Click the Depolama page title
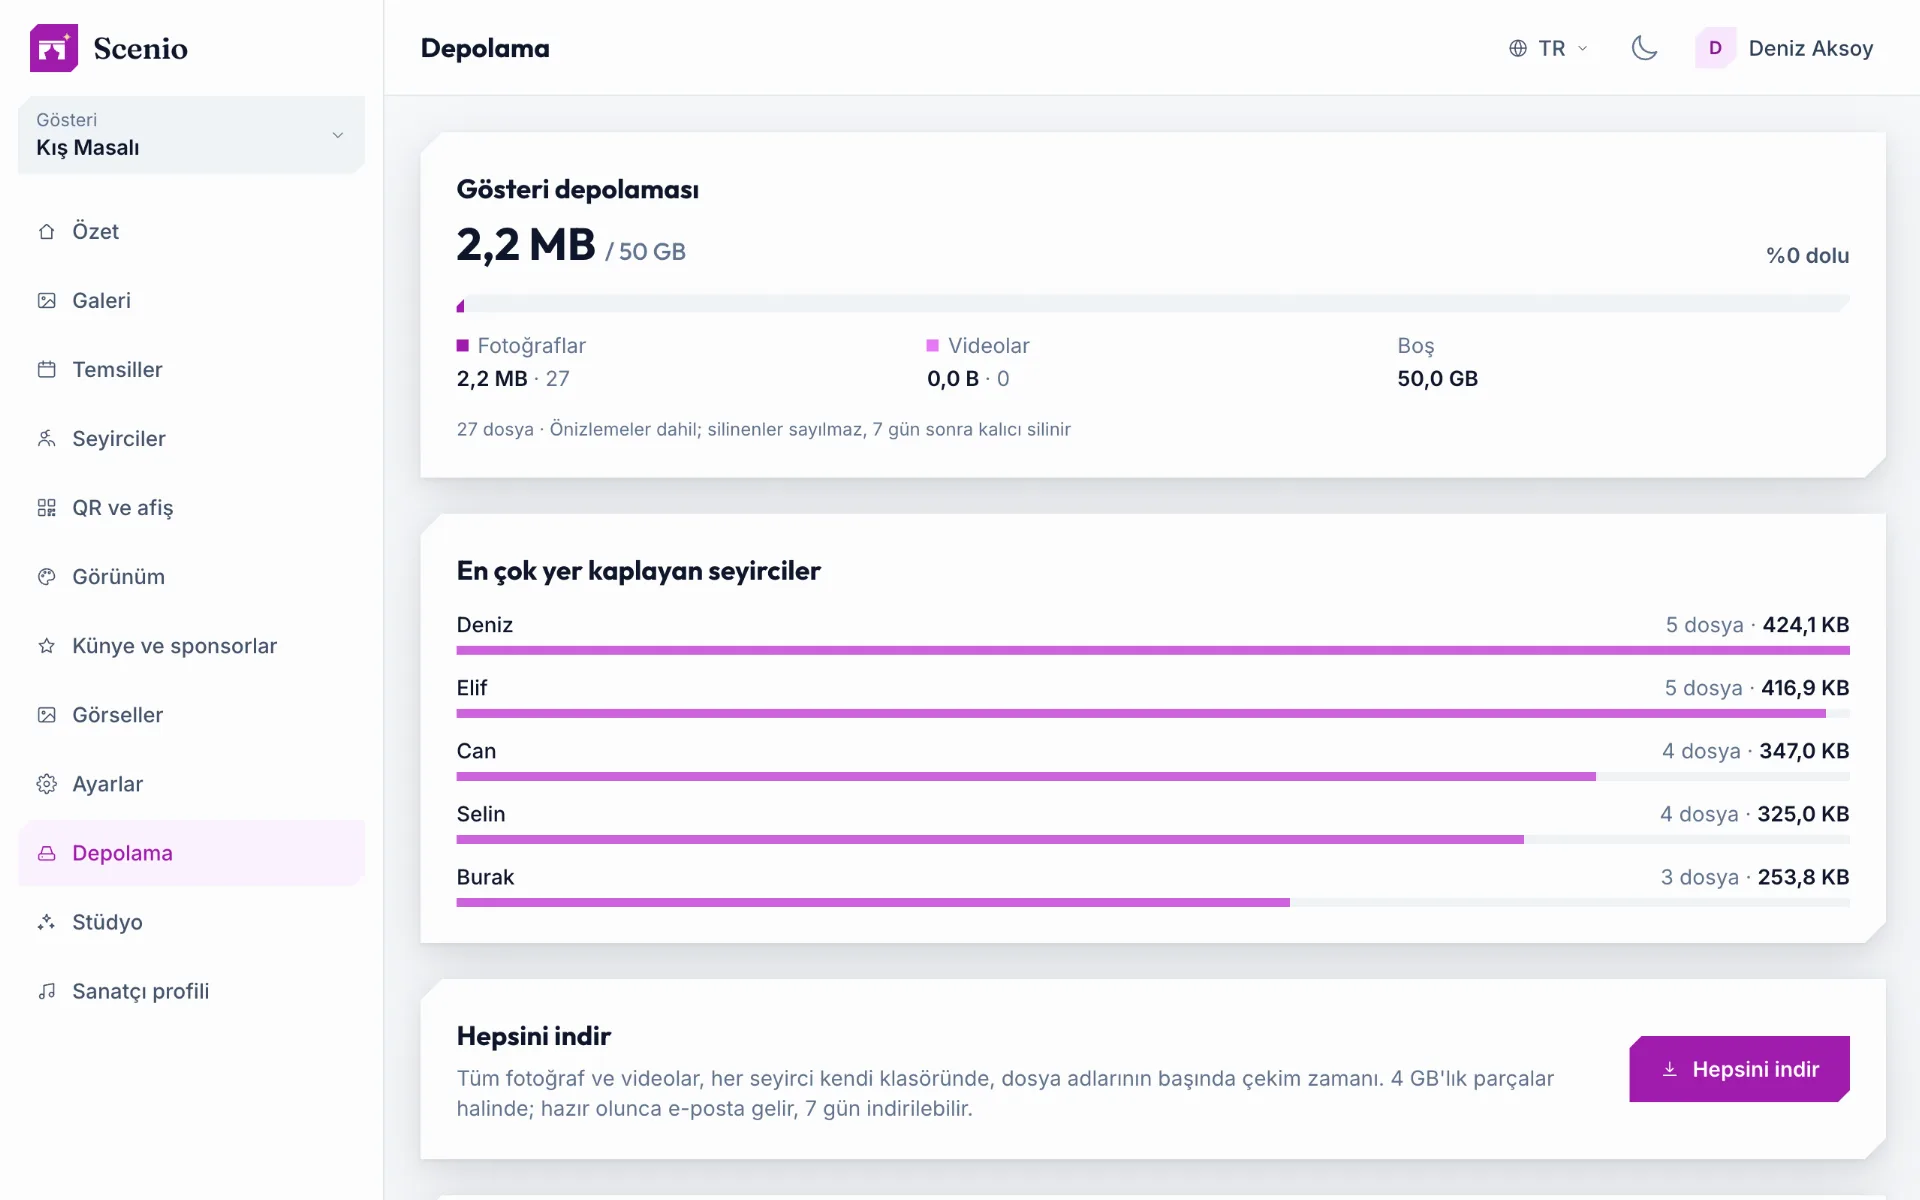The image size is (1920, 1200). coord(485,48)
